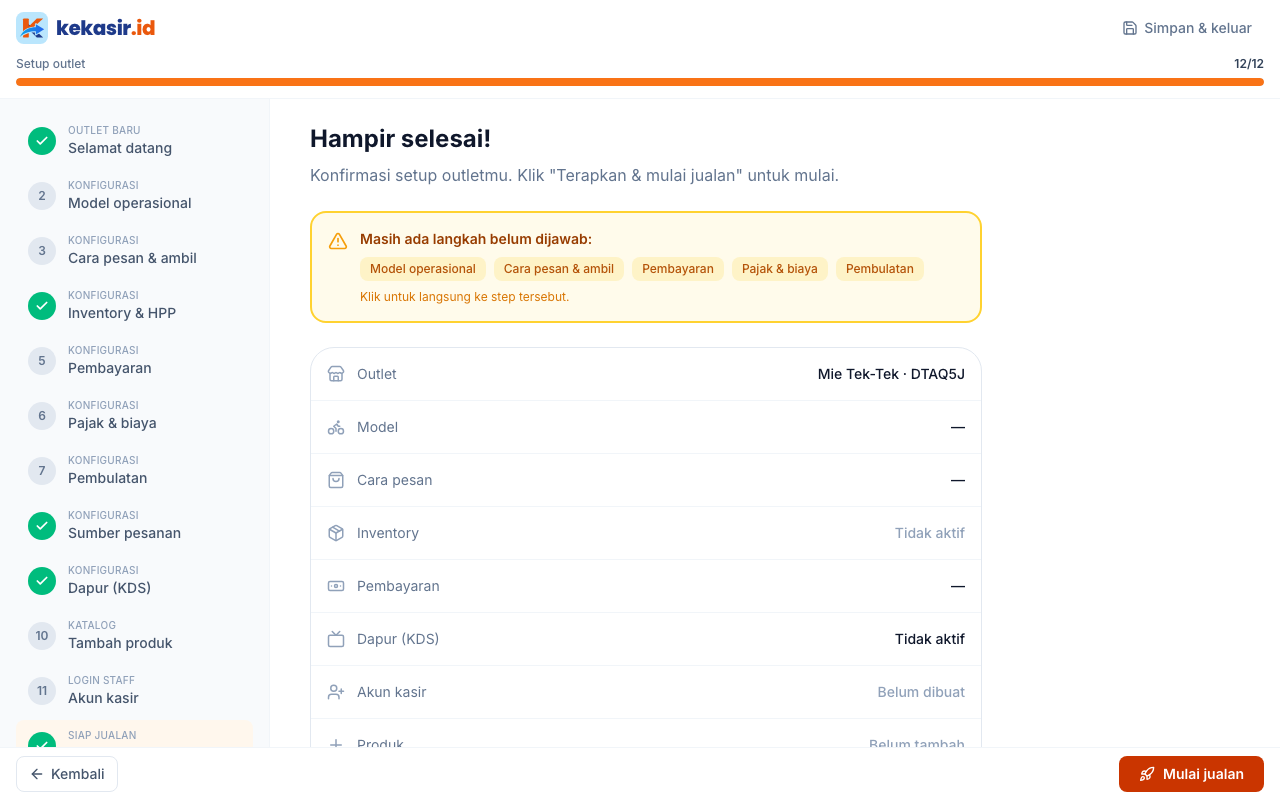Click the warning triangle icon in yellow notice
This screenshot has width=1280, height=800.
[x=338, y=241]
